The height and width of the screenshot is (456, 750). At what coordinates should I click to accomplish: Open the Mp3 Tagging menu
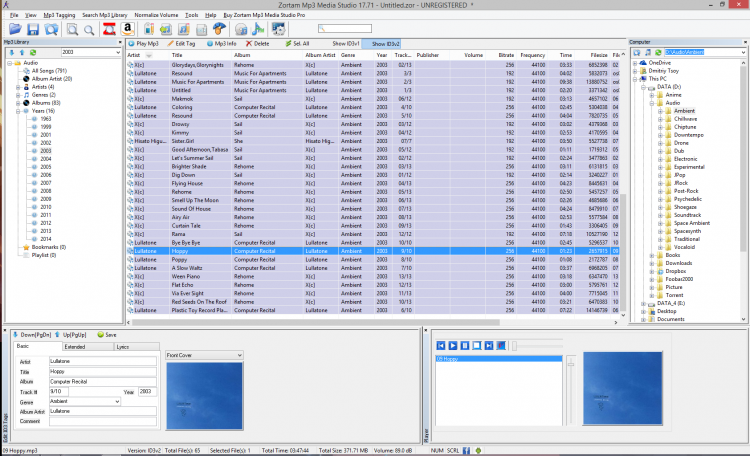coord(59,15)
